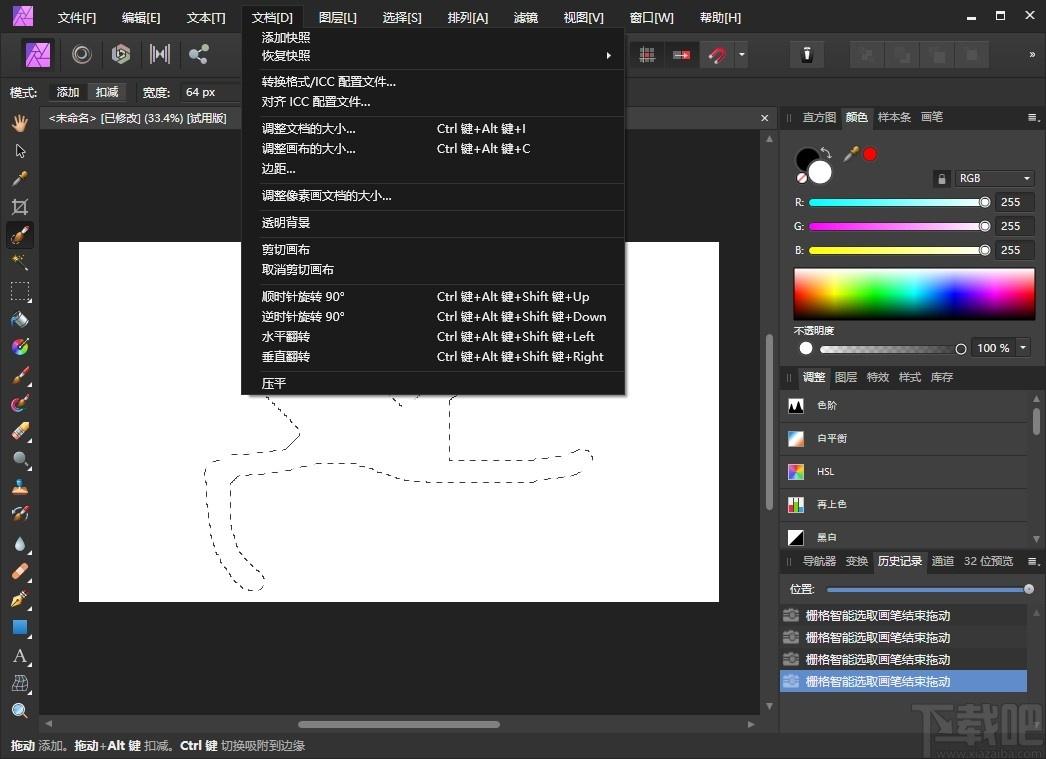Pick a color from the spectrum box
Image resolution: width=1046 pixels, height=759 pixels.
914,294
